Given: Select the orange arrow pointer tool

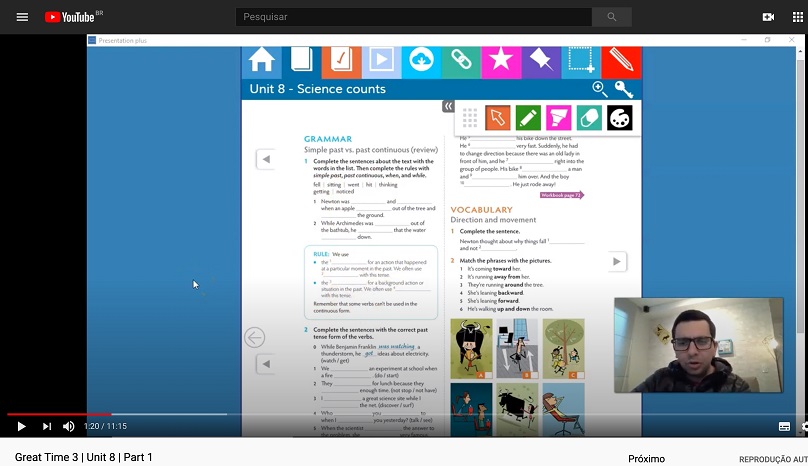Looking at the screenshot, I should 498,118.
